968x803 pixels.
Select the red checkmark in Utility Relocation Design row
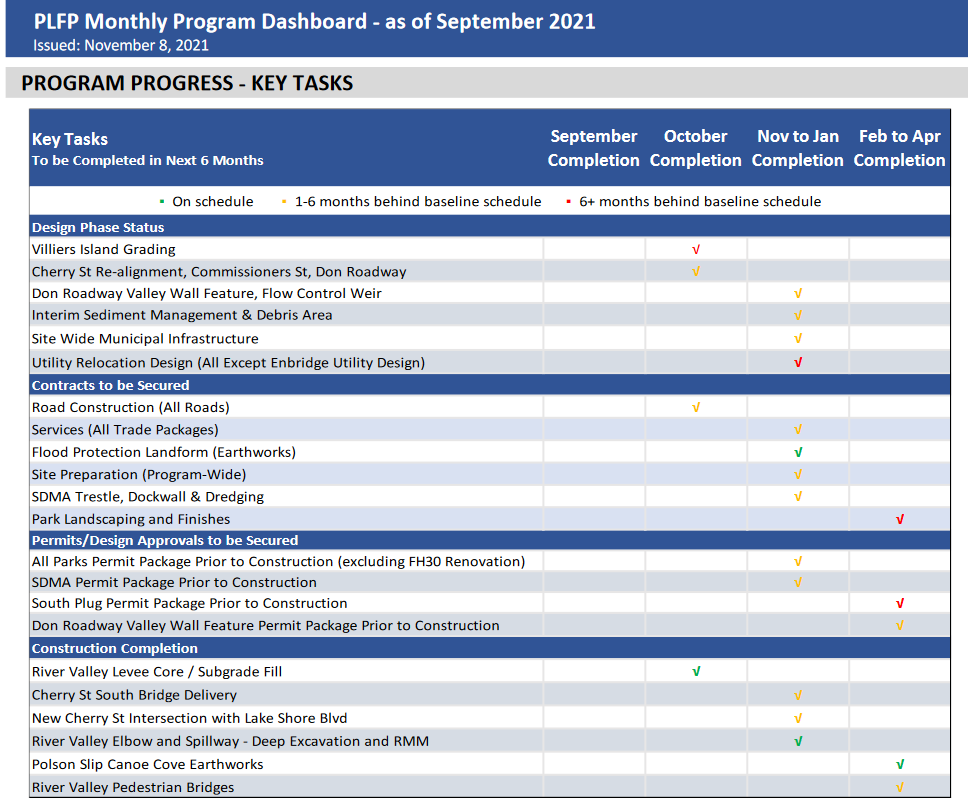[x=798, y=362]
